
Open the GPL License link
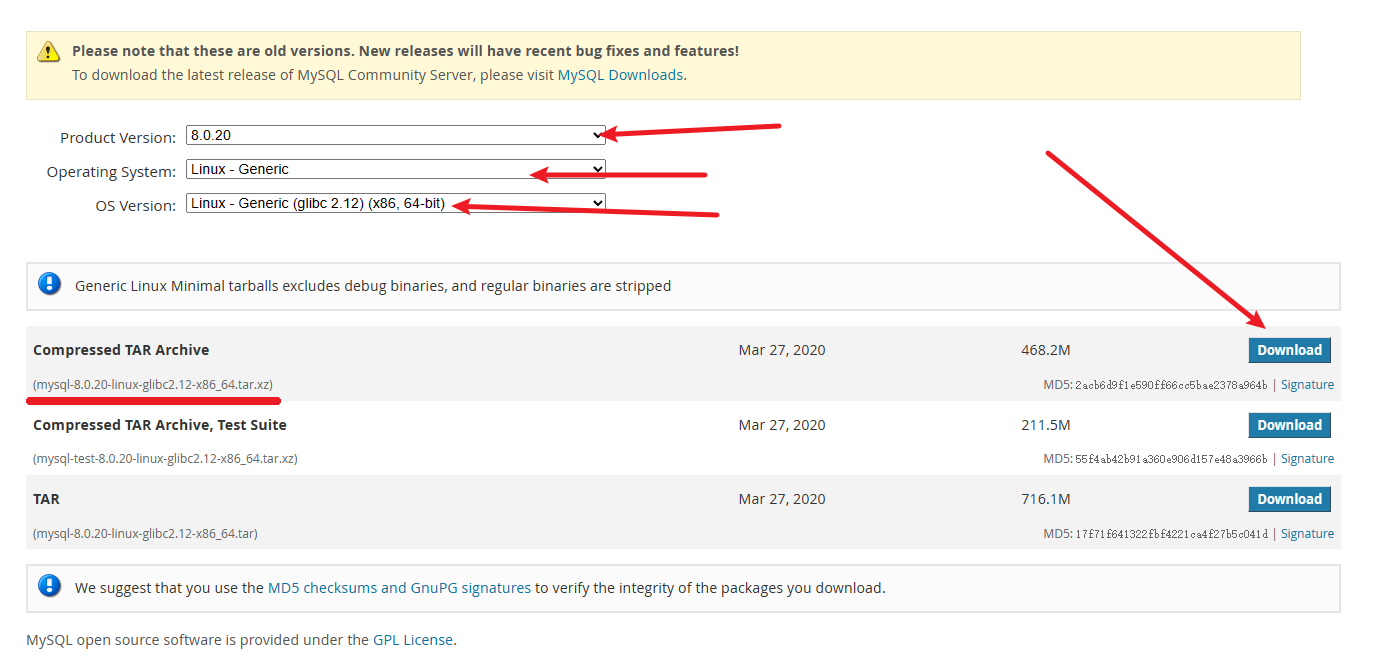click(413, 640)
